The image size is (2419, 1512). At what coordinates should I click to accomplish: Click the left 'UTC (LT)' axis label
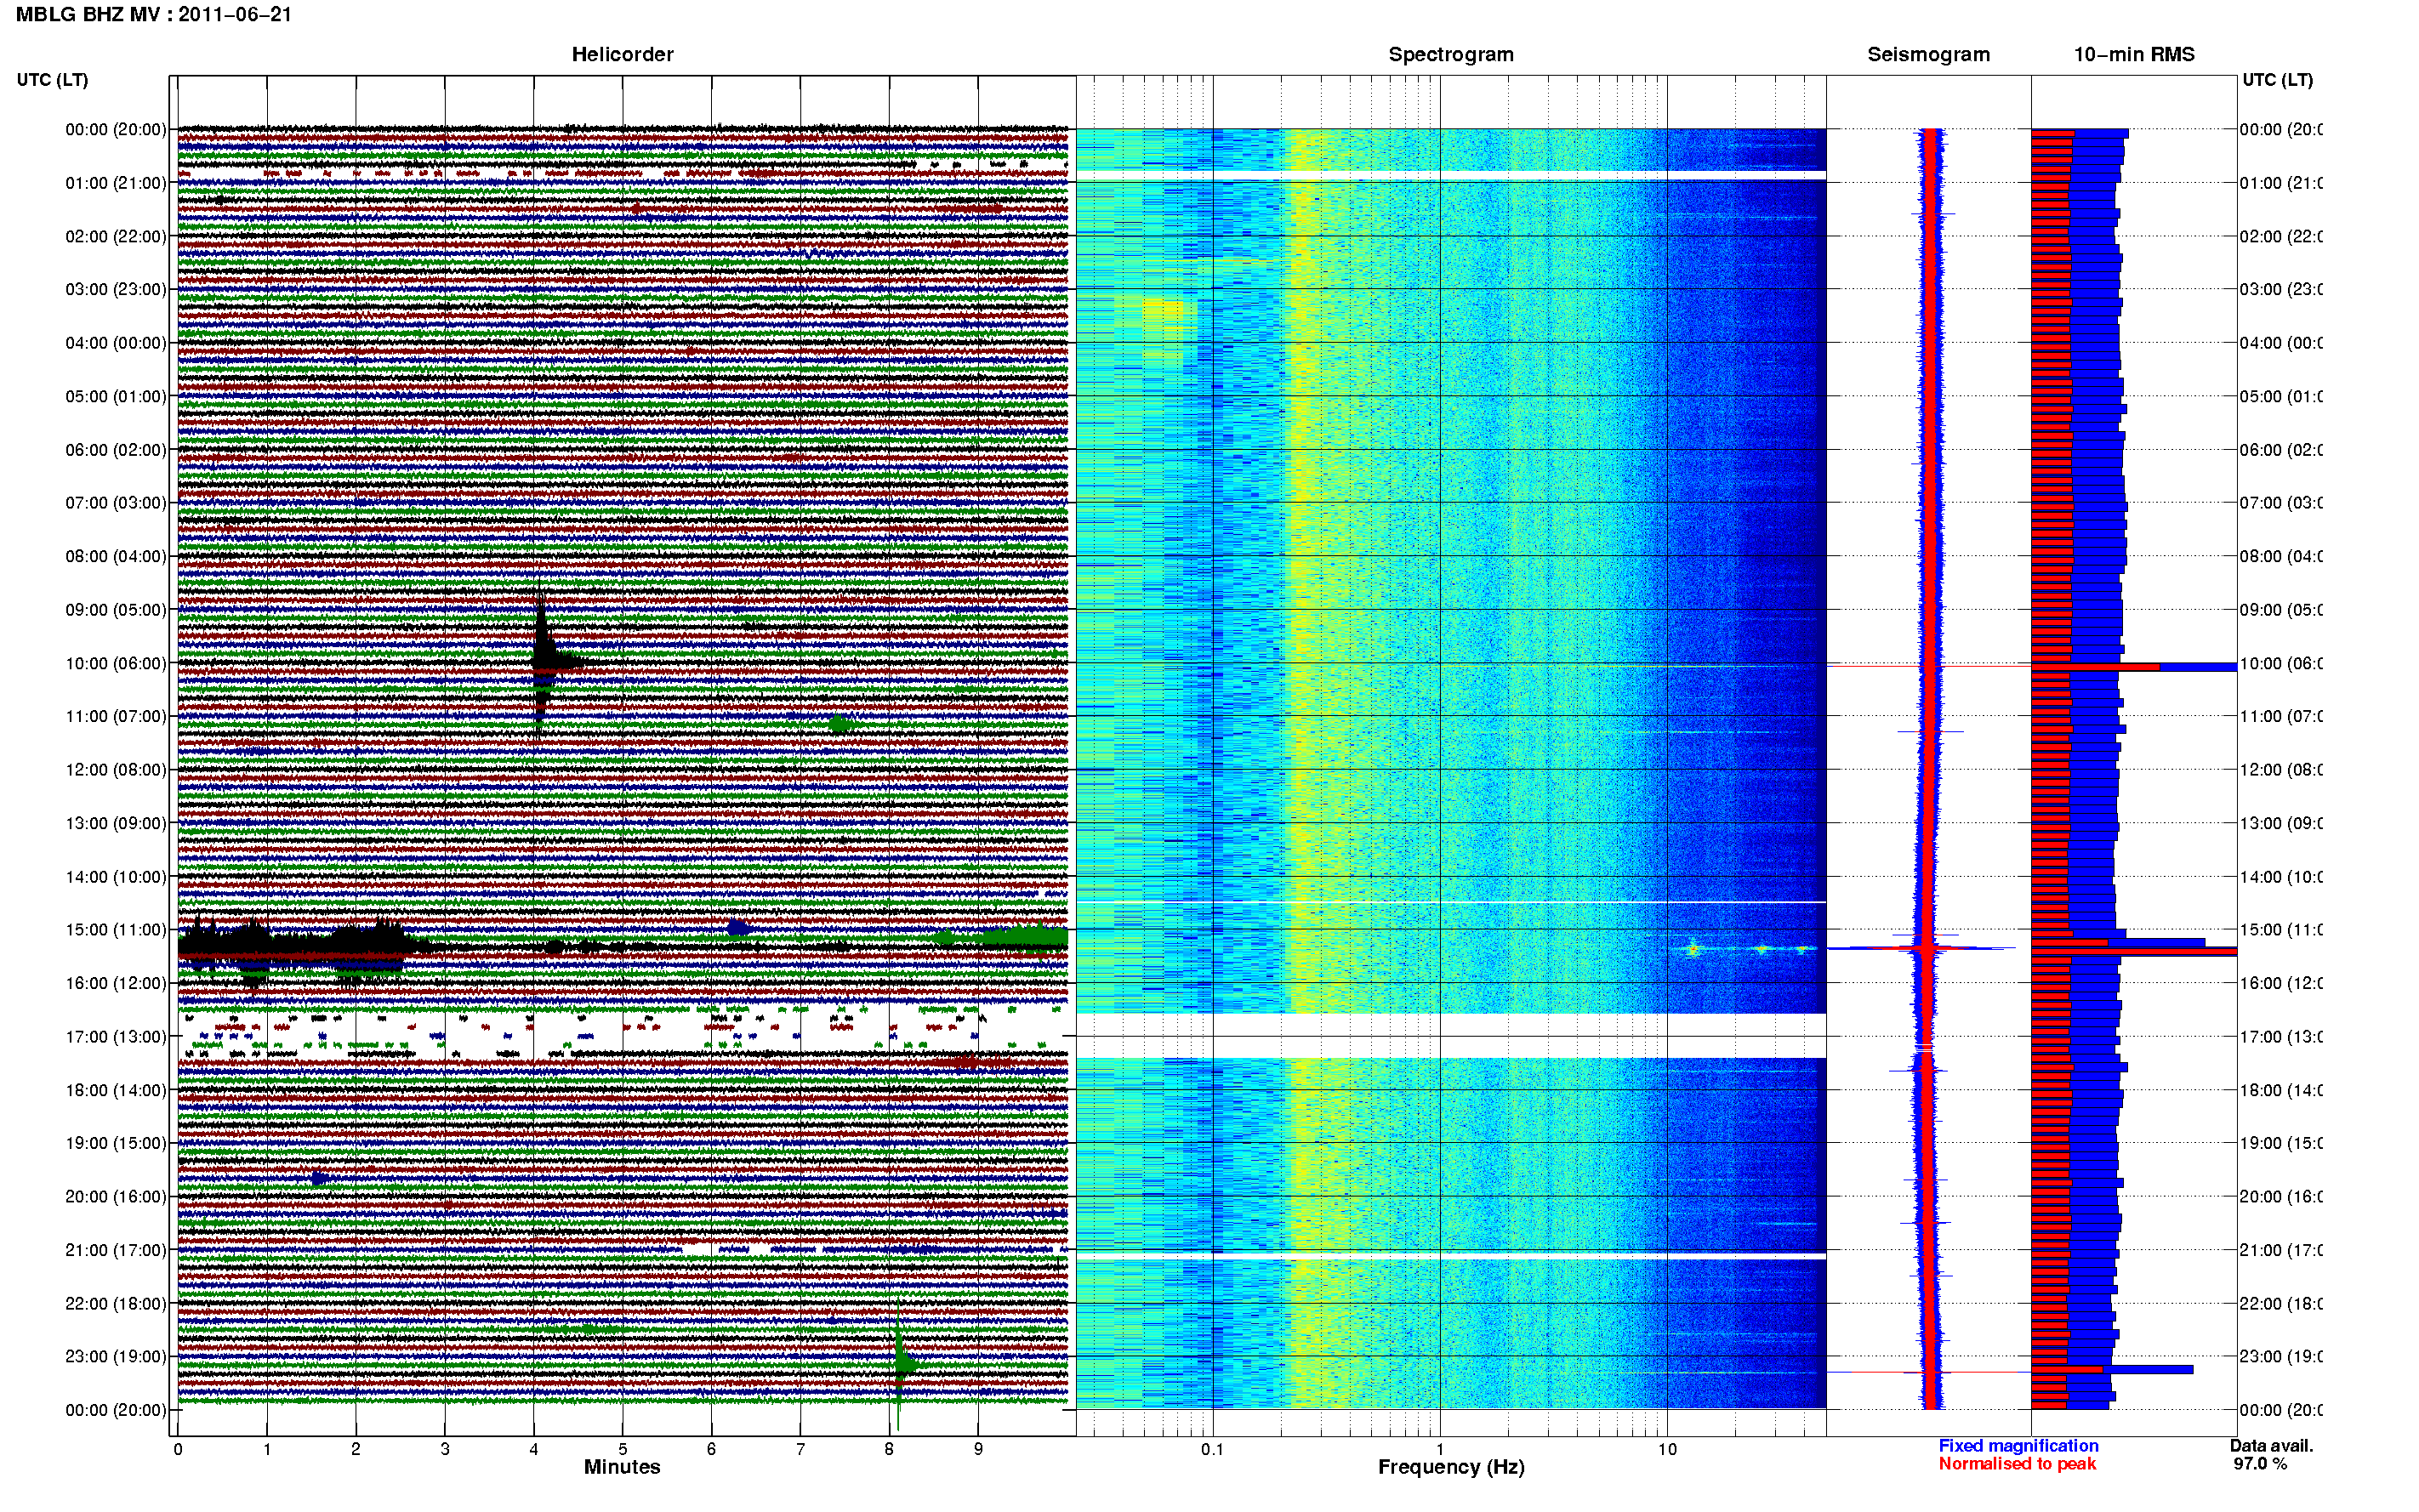52,80
